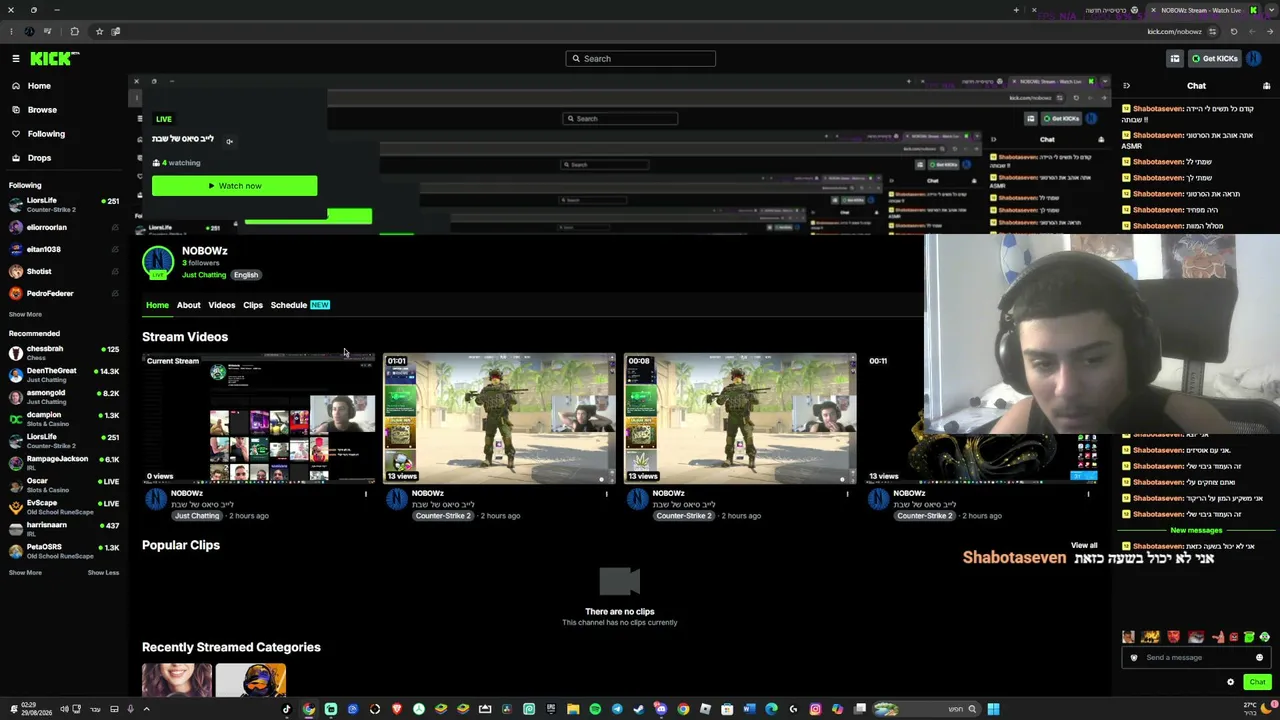Open the Current Stream video thumbnail
This screenshot has width=1280, height=720.
(258, 418)
